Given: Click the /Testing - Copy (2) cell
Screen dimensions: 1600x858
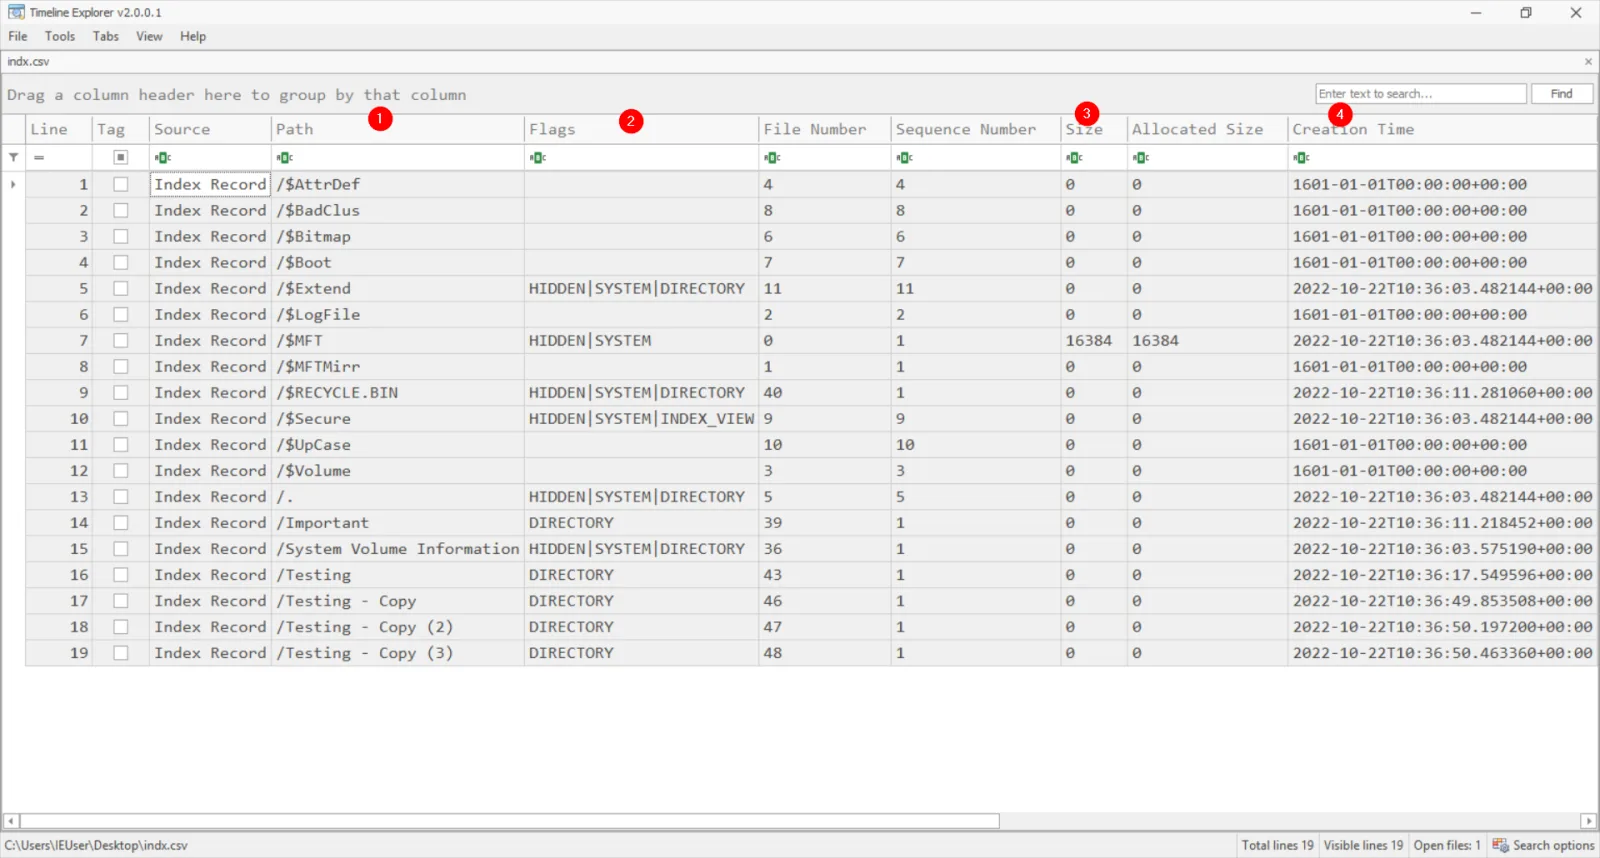Looking at the screenshot, I should pos(398,626).
